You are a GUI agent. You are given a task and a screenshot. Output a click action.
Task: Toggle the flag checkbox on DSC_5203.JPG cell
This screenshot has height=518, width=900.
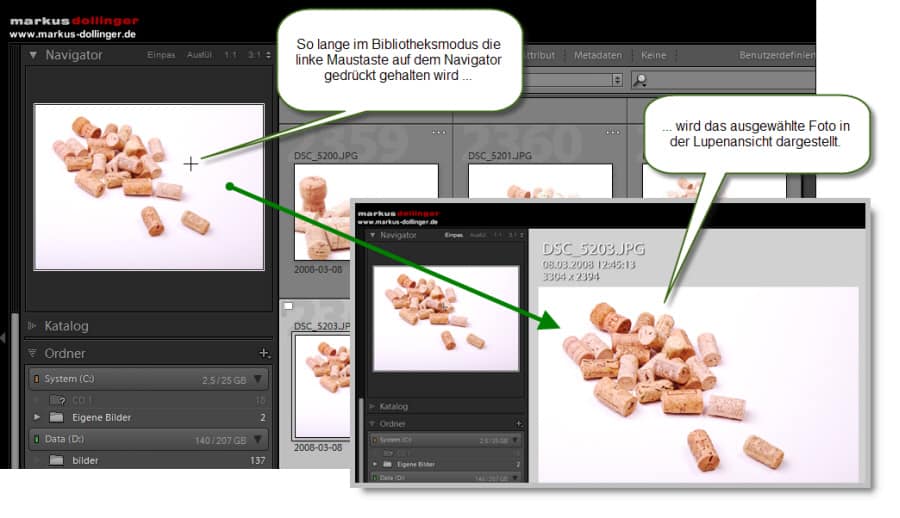(288, 306)
